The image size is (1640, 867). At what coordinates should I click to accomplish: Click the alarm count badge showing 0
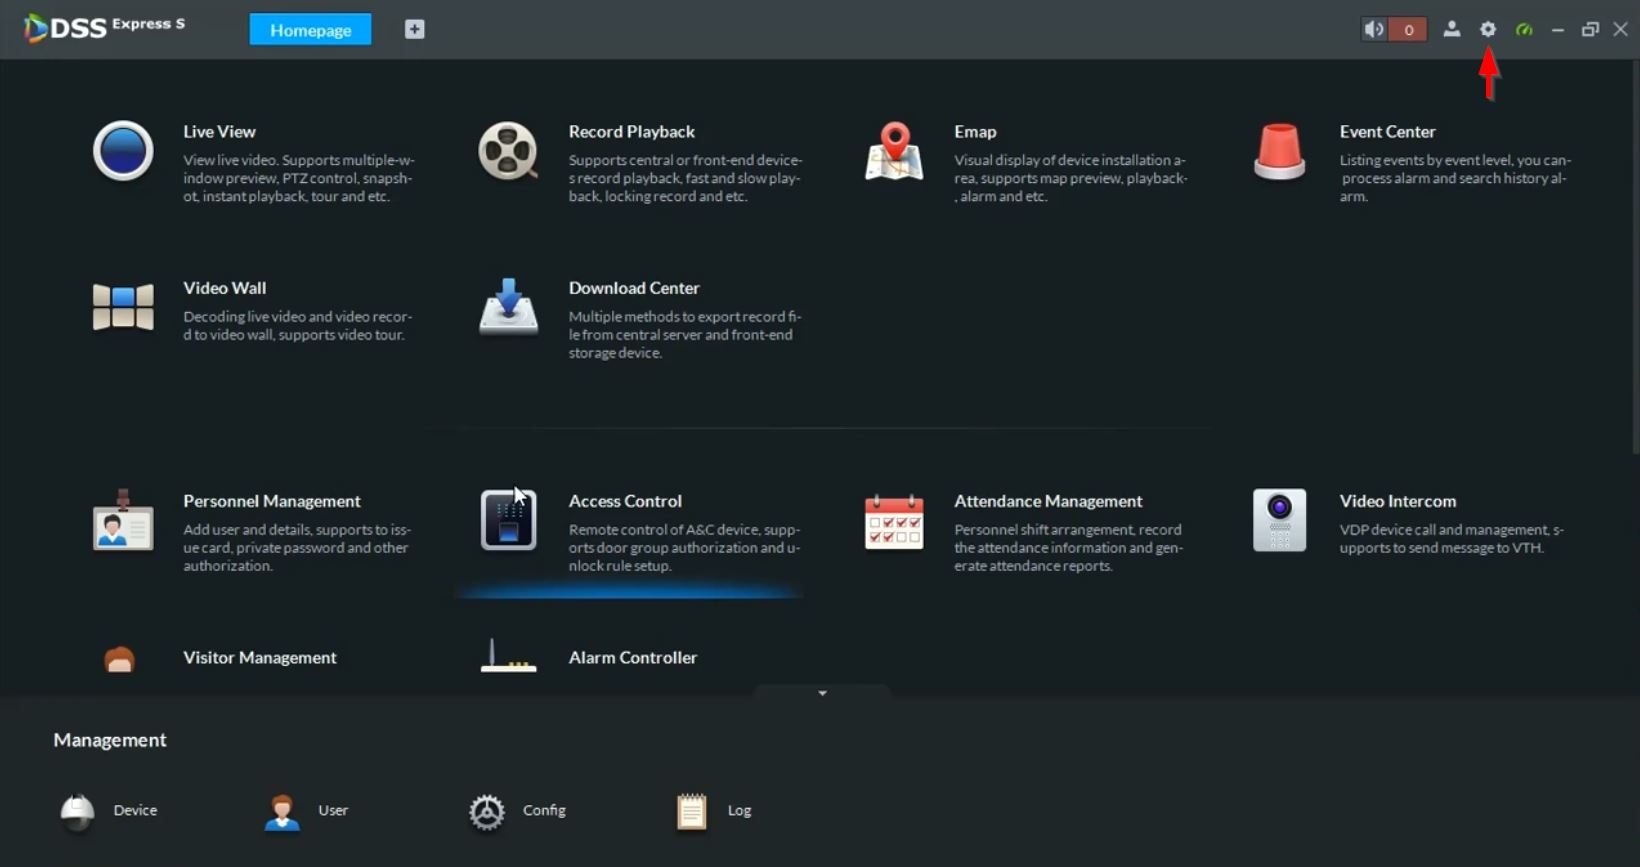(x=1408, y=30)
